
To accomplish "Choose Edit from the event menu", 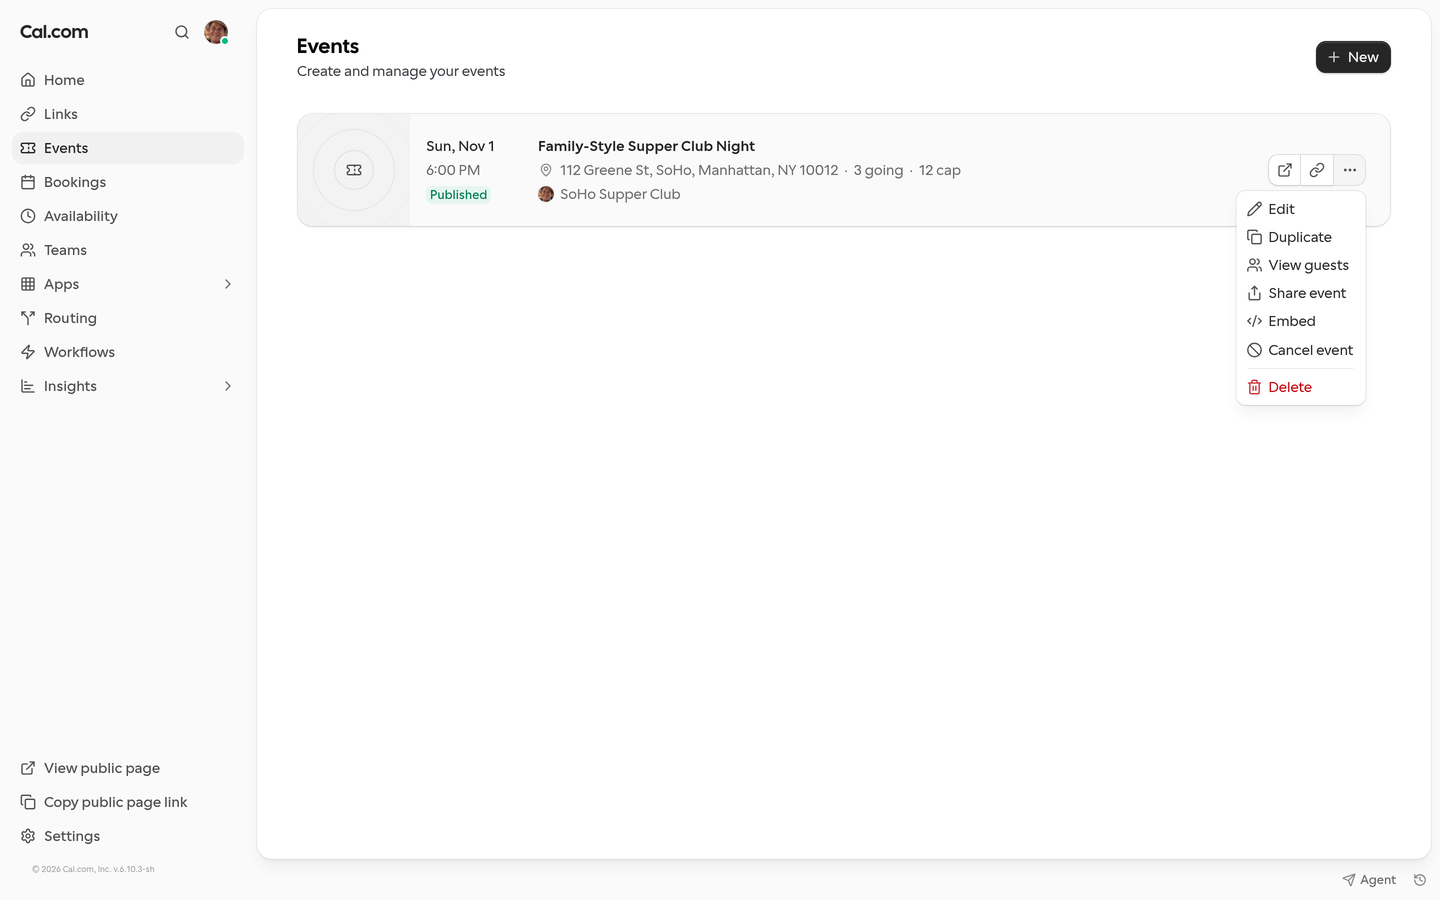I will 1301,209.
